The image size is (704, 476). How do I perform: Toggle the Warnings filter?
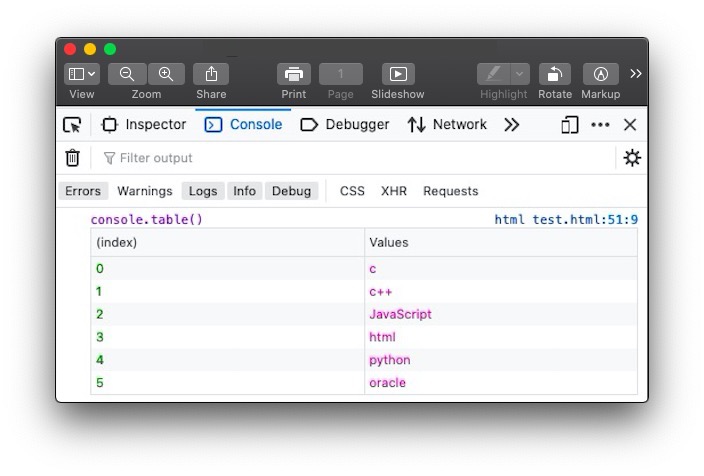pyautogui.click(x=145, y=191)
